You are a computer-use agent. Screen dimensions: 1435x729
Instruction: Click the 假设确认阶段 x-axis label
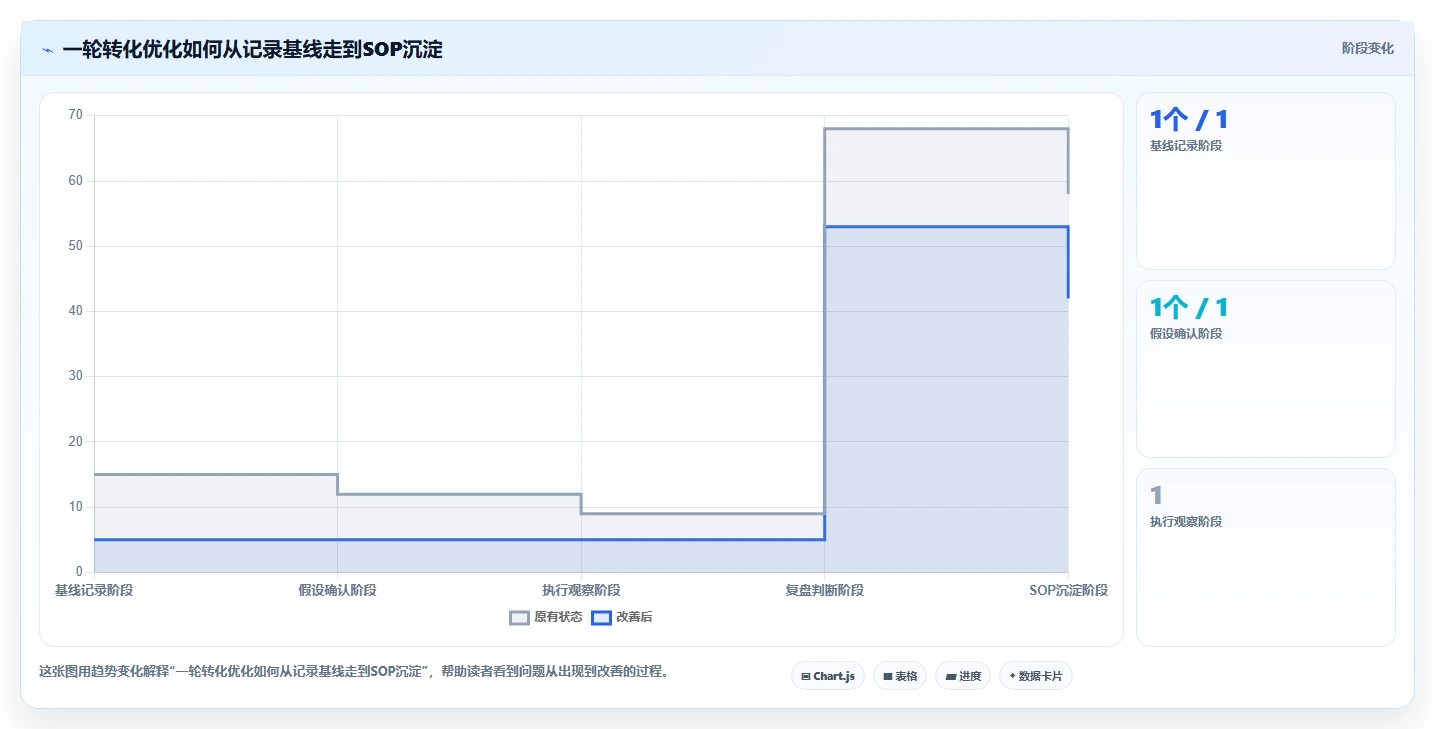tap(337, 590)
